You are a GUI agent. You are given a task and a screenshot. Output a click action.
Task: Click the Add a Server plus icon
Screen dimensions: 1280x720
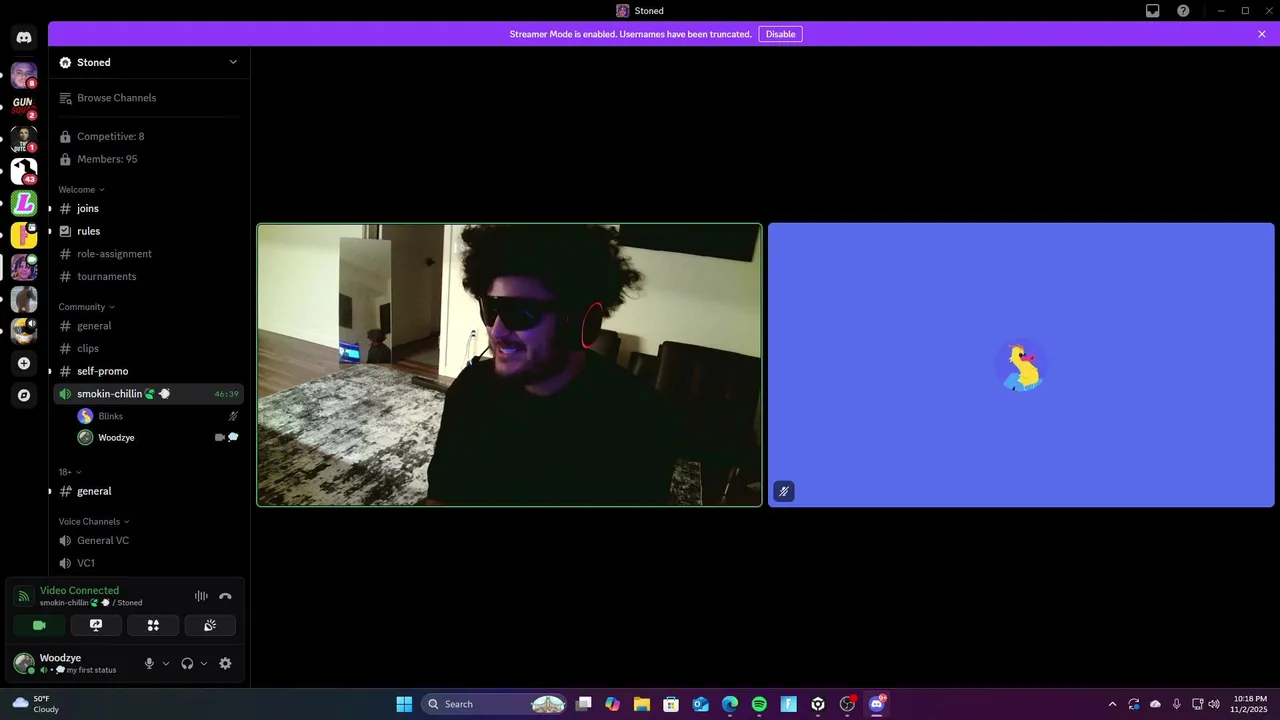[24, 363]
